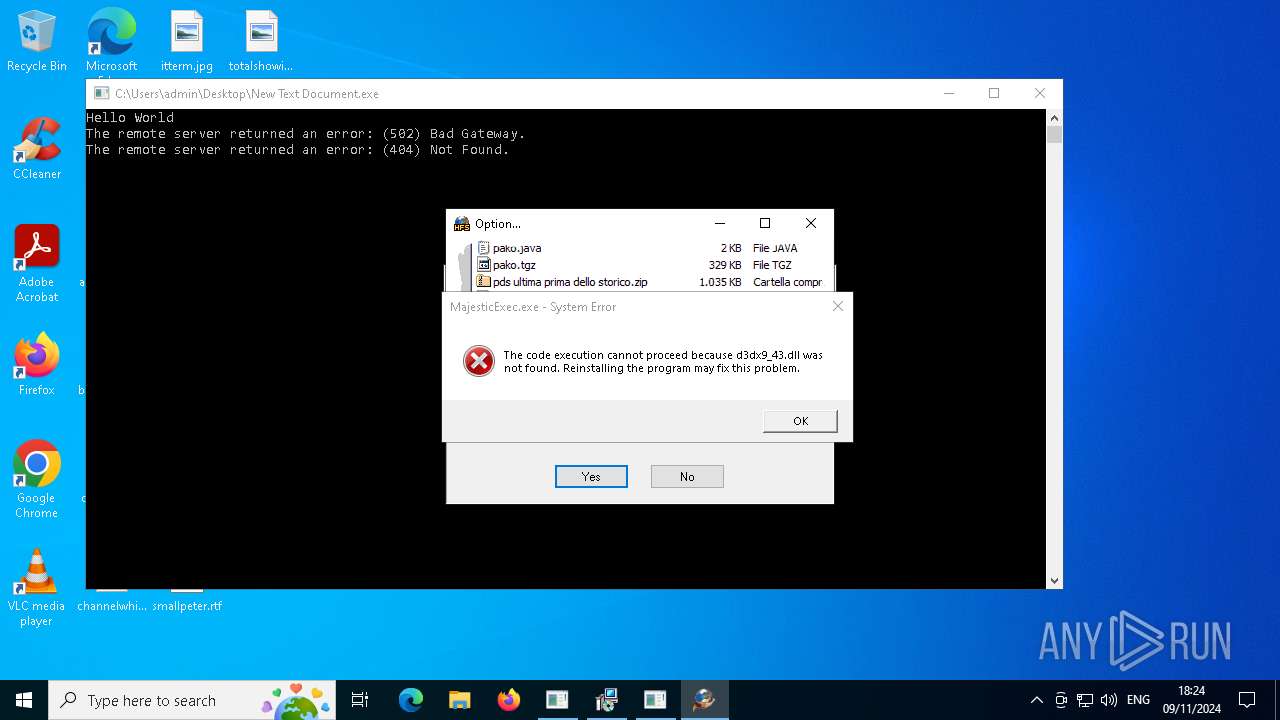Select pako.tgz in the file list

point(514,265)
